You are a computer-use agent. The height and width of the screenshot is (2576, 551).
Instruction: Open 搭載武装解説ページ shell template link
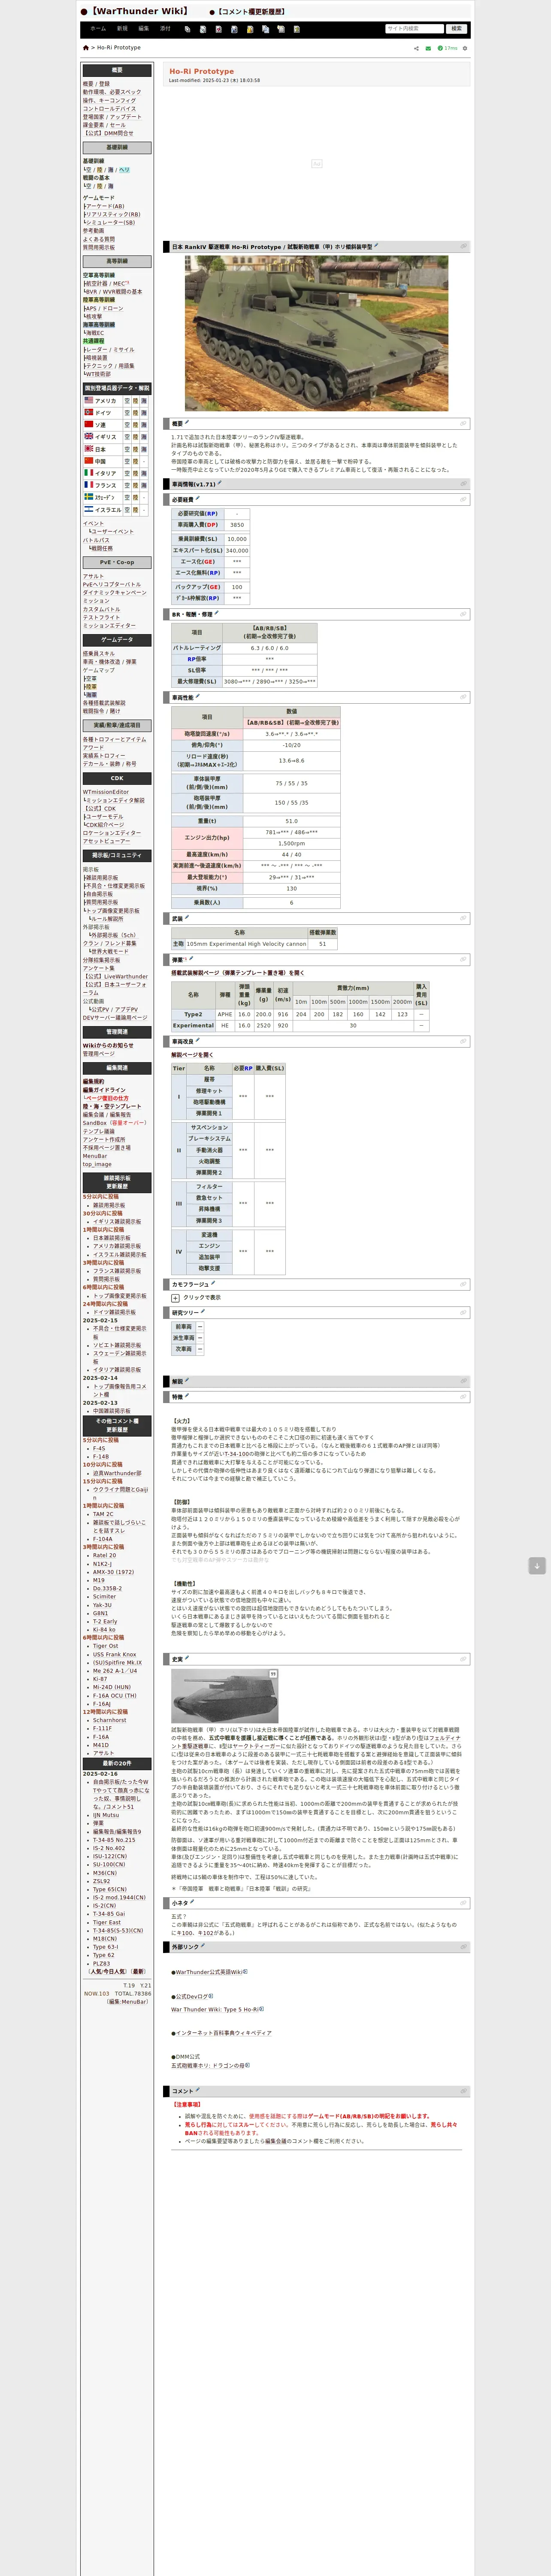(238, 972)
